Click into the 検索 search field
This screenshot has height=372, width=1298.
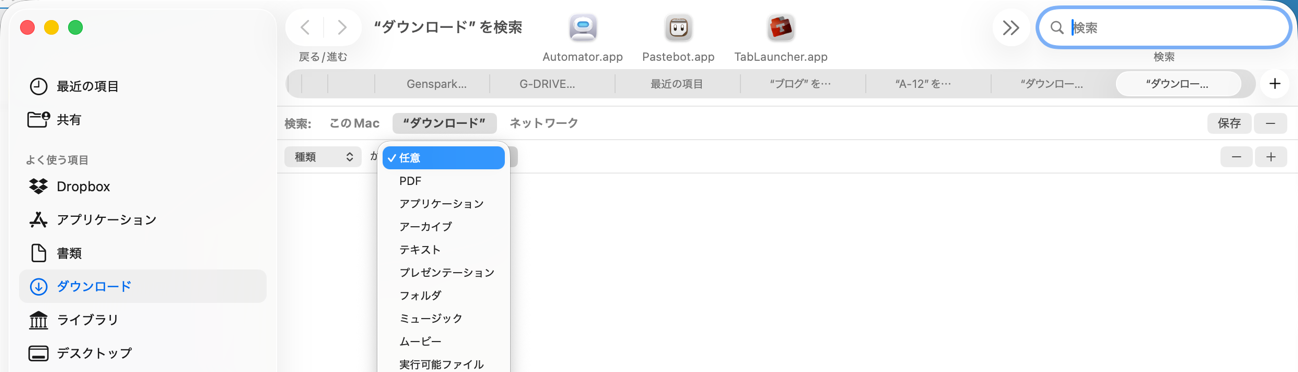pos(1164,28)
